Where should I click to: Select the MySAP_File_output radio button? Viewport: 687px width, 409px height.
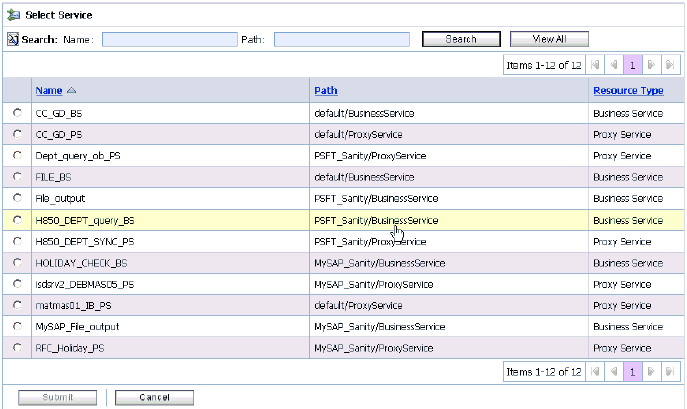pyautogui.click(x=17, y=326)
